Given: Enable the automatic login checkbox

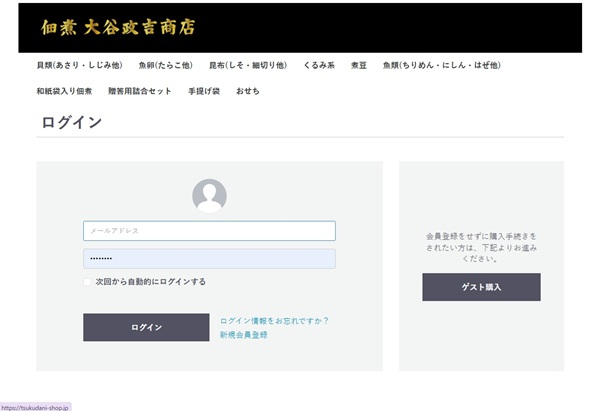Looking at the screenshot, I should point(88,283).
